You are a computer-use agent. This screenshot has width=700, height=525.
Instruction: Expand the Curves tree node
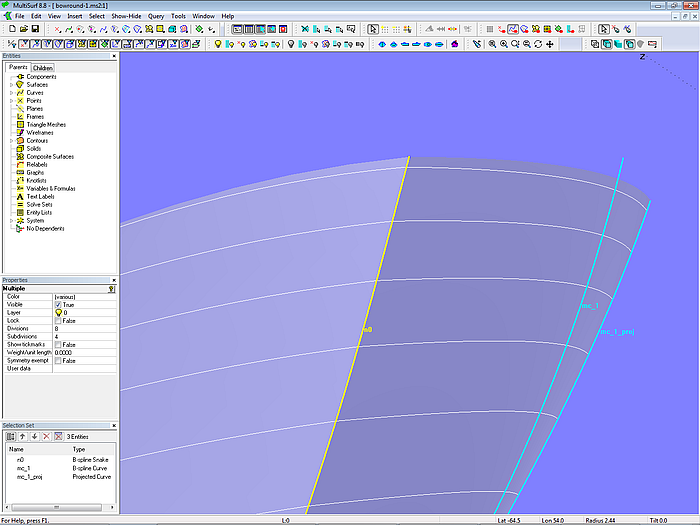(11, 93)
